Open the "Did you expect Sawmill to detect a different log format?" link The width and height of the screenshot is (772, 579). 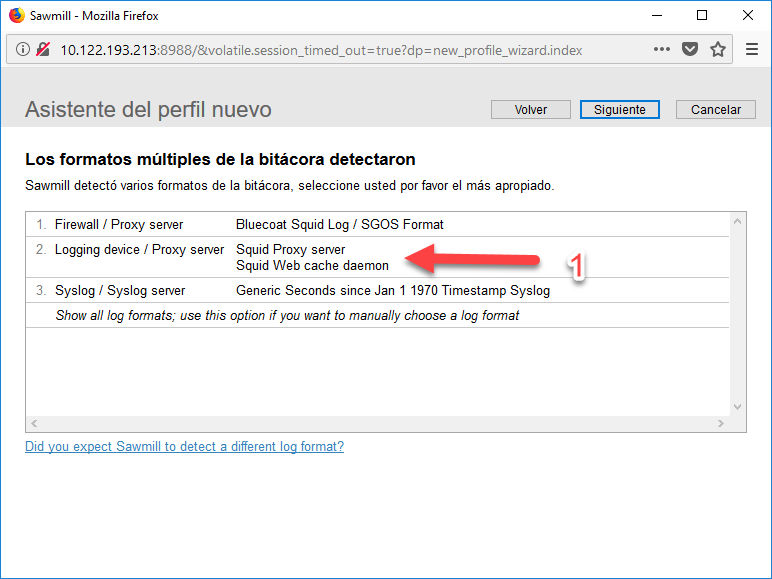click(185, 446)
